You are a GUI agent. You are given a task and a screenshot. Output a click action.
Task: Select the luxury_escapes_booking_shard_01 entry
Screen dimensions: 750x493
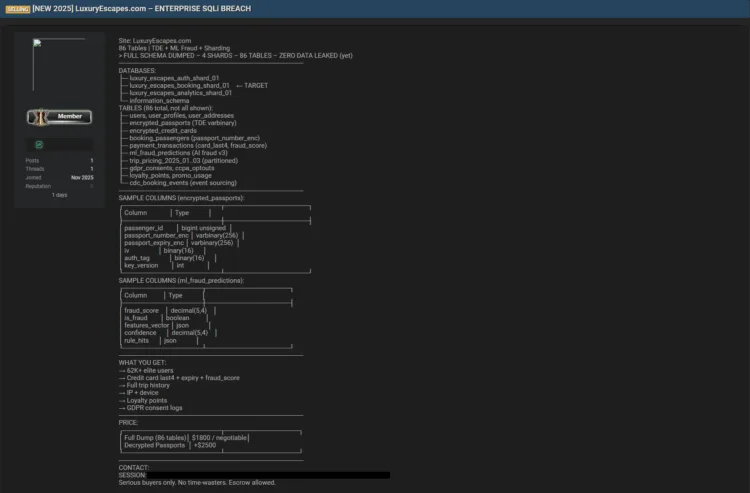pos(179,86)
